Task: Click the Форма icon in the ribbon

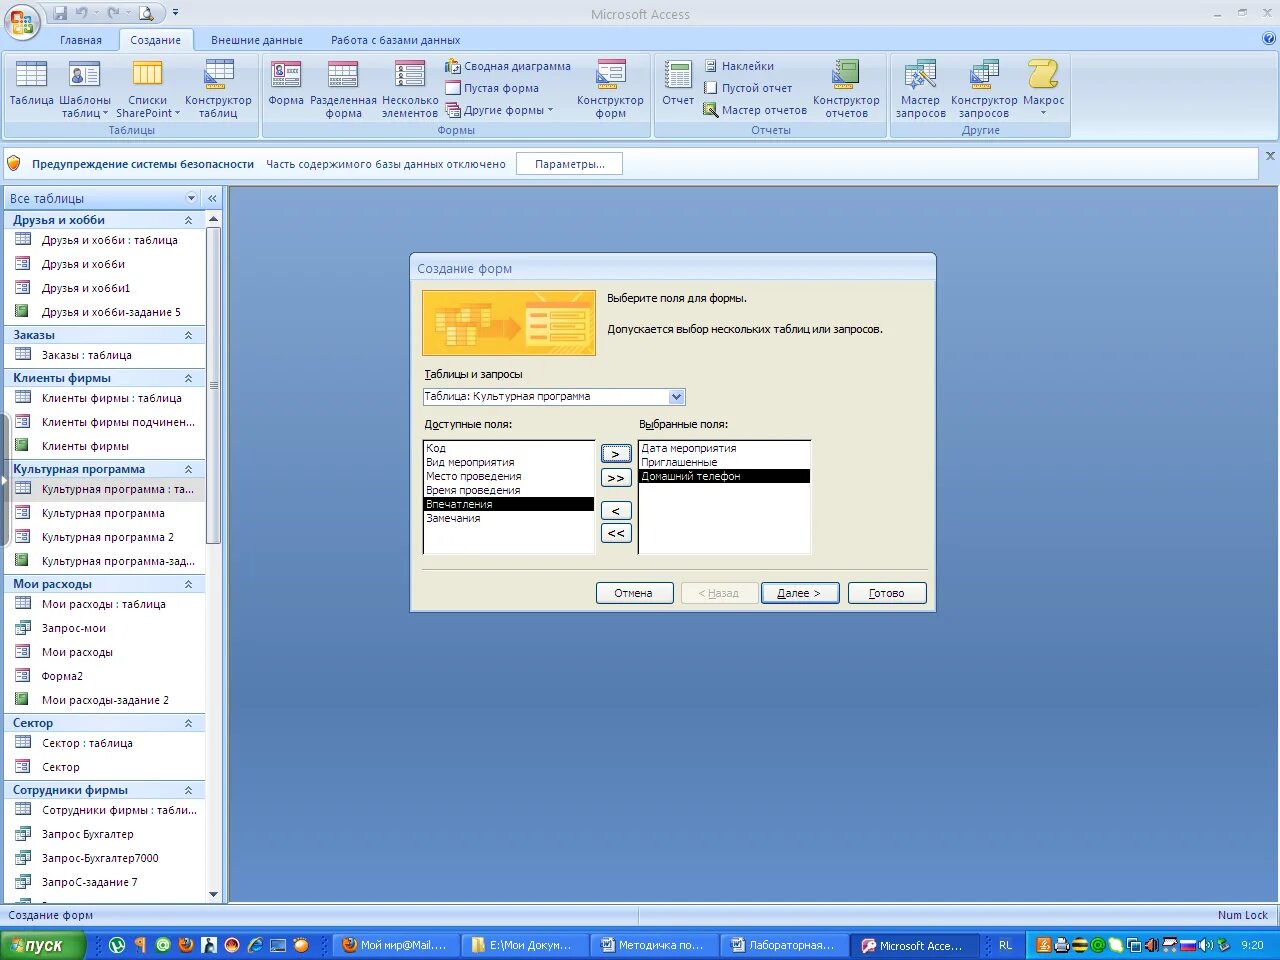Action: pyautogui.click(x=286, y=83)
